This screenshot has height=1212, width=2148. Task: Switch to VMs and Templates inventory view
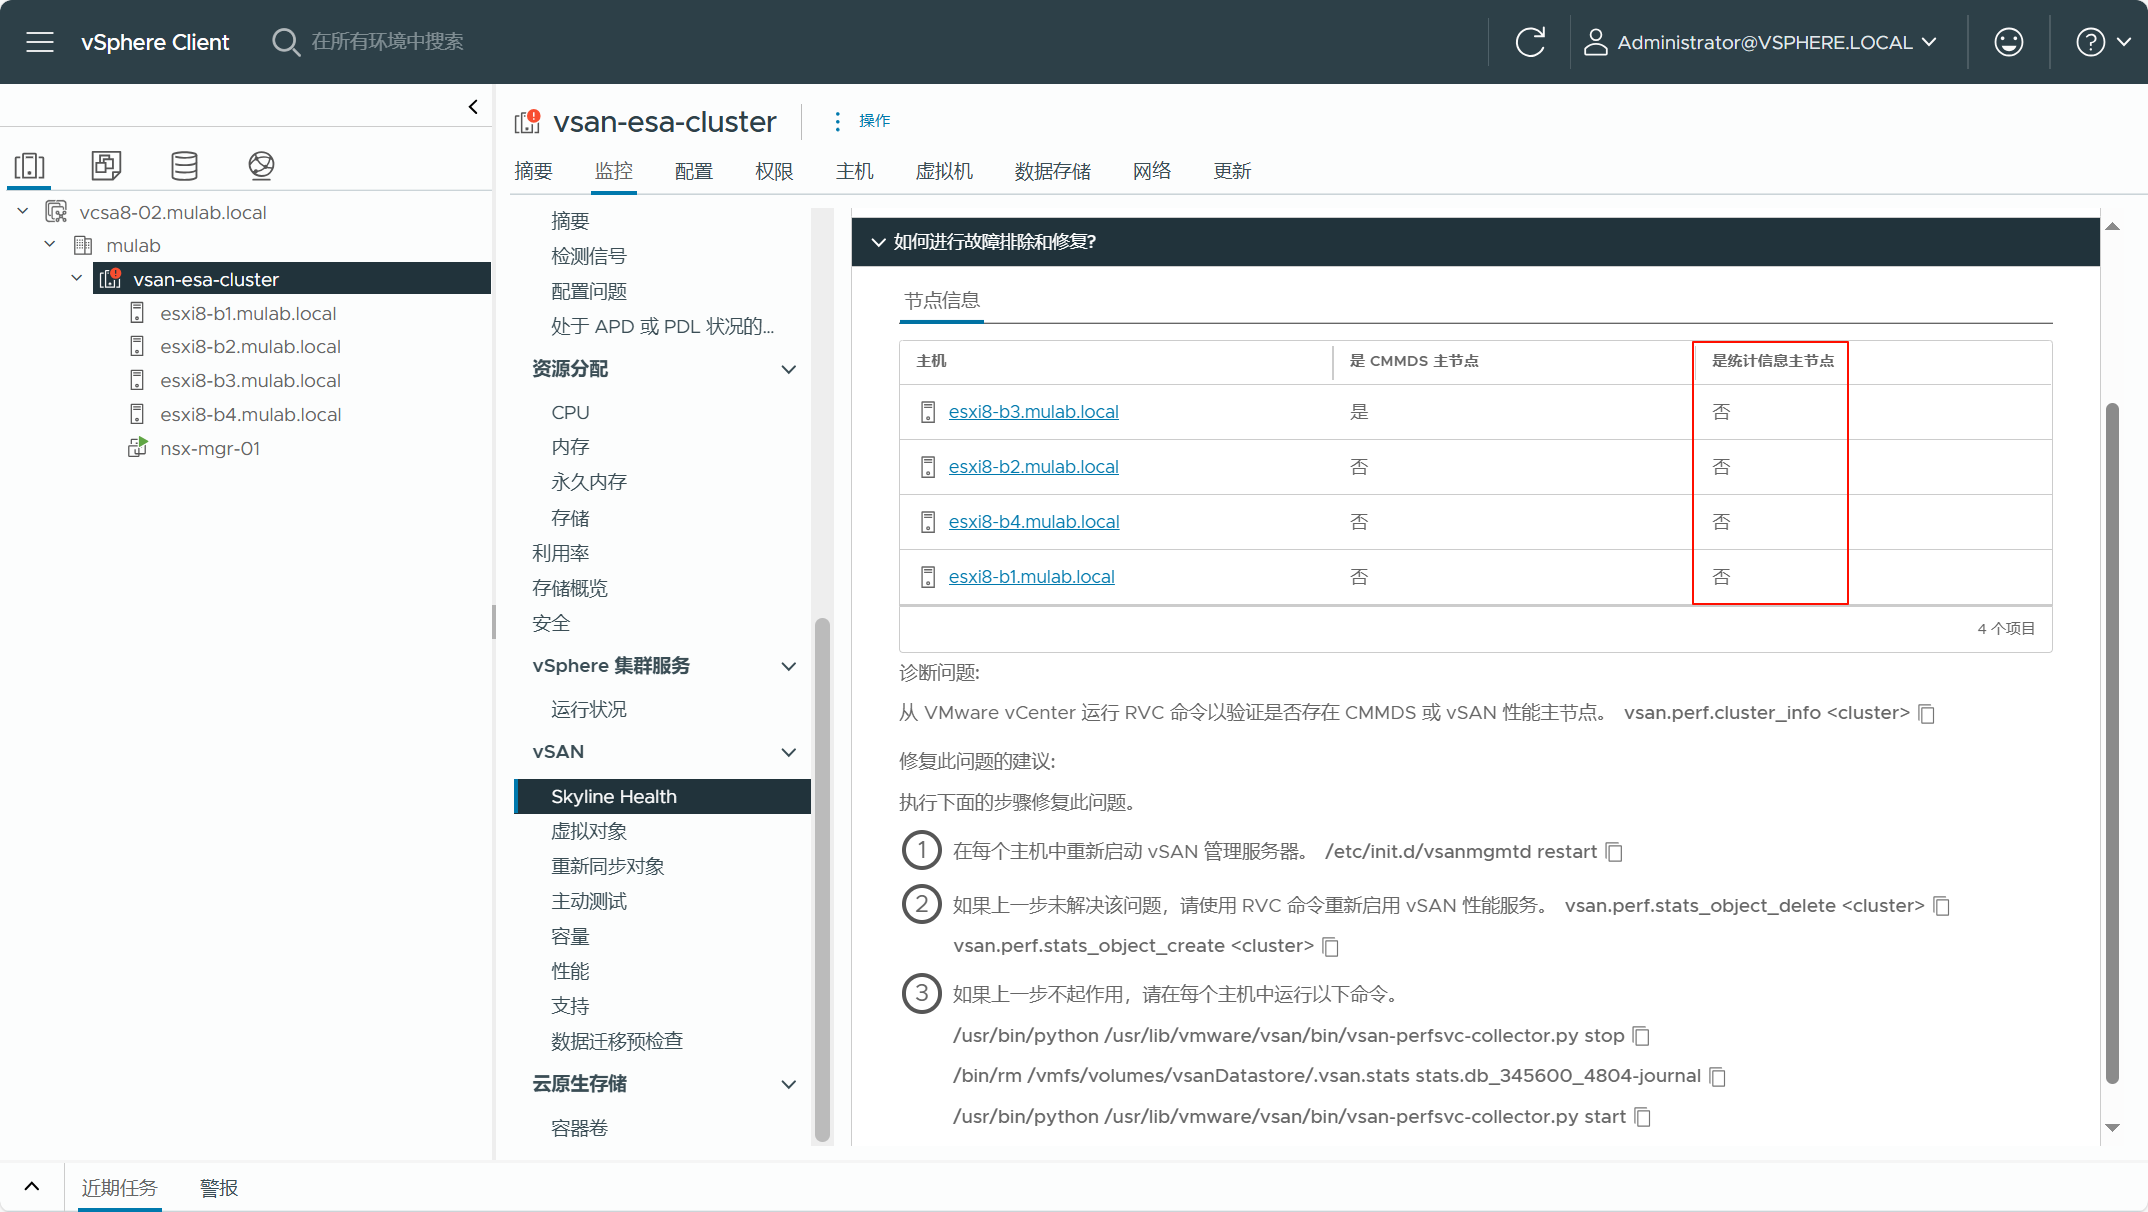click(x=106, y=166)
